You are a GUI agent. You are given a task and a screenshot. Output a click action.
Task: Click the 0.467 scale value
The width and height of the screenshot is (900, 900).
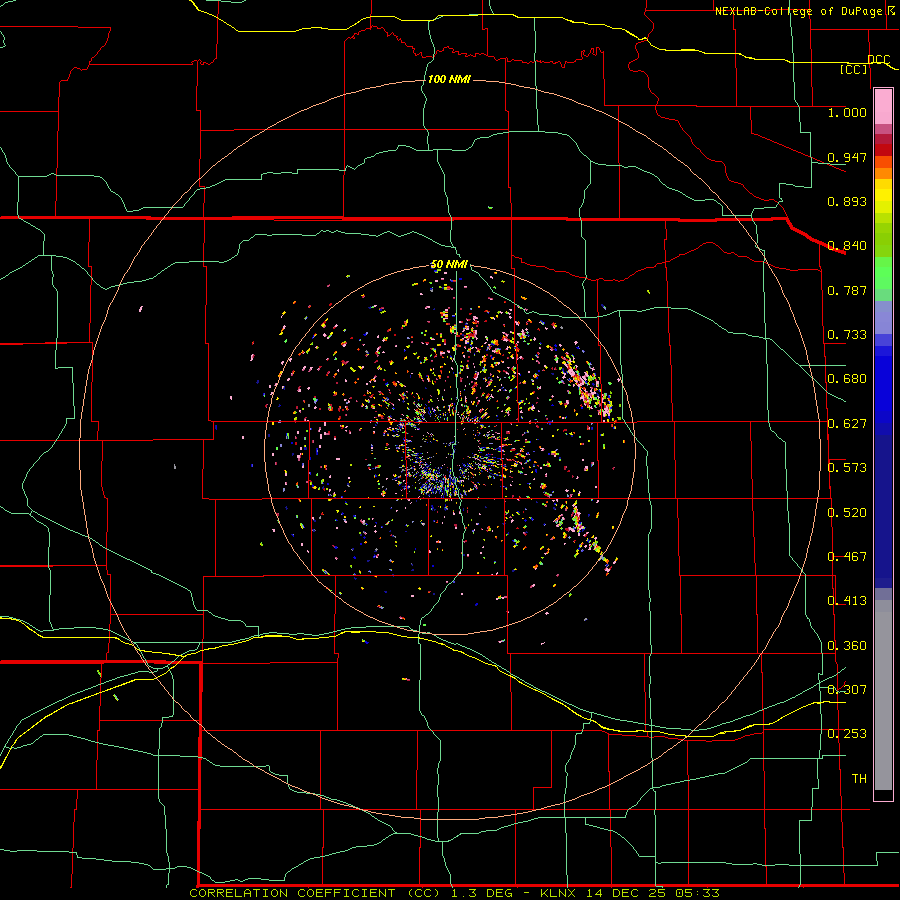click(847, 557)
